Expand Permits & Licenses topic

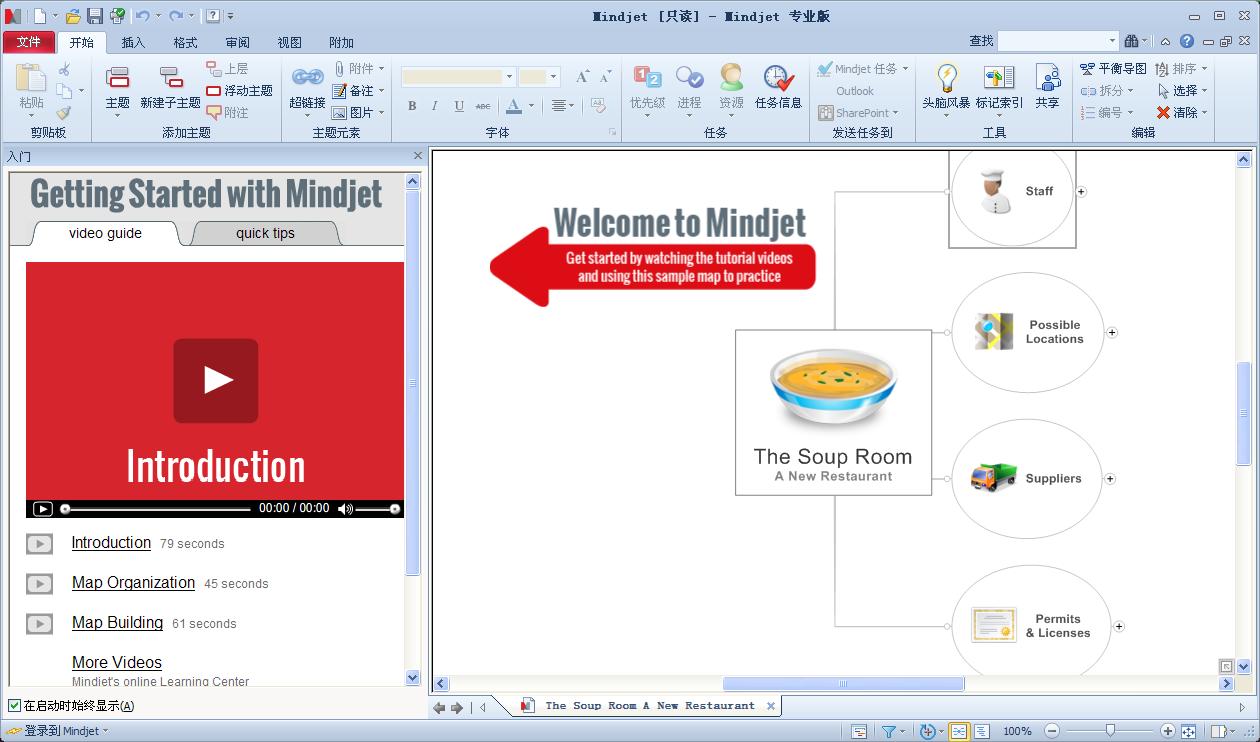[1119, 627]
